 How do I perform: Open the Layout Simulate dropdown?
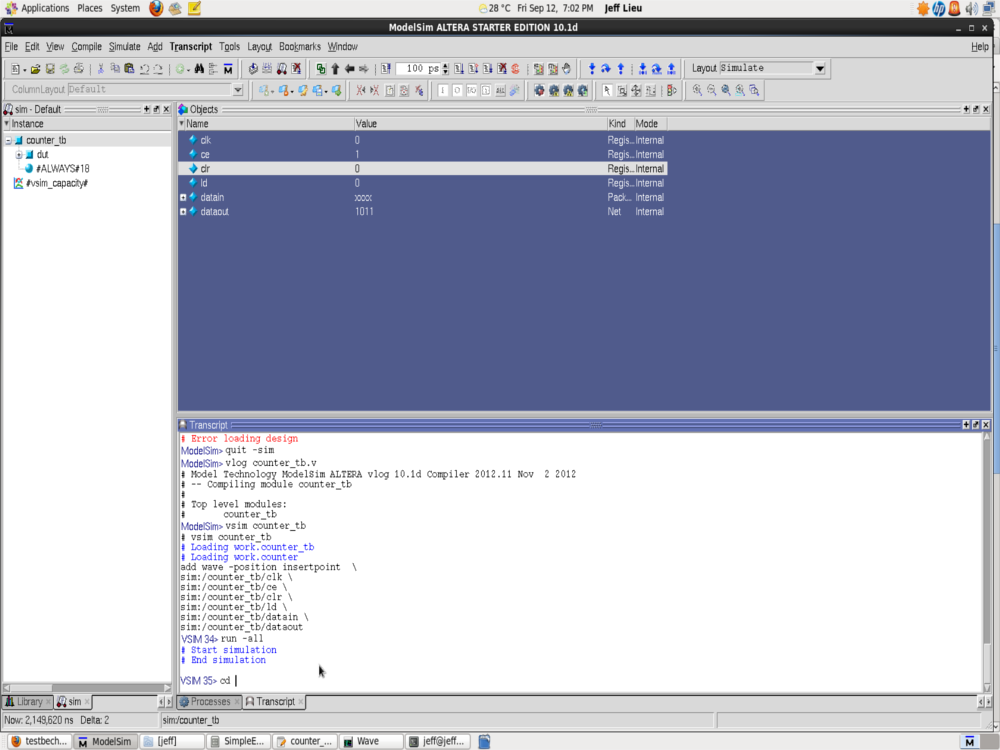point(820,68)
